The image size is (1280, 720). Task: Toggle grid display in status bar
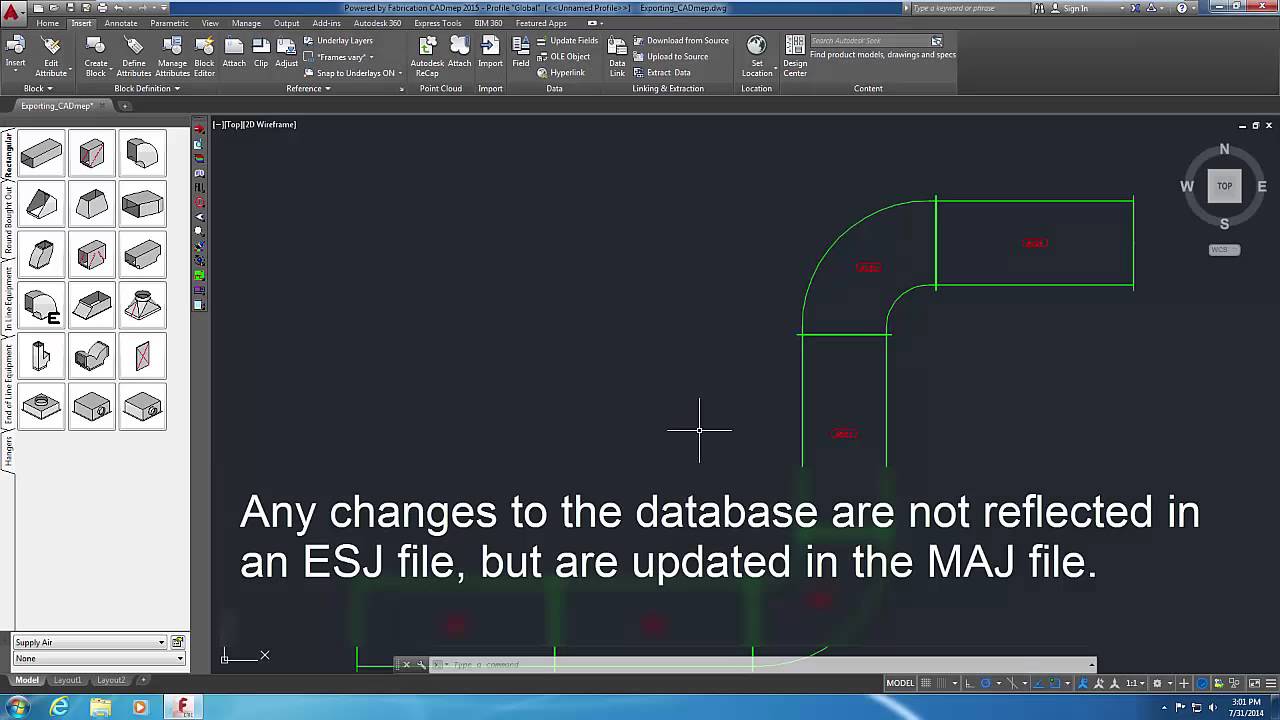click(926, 683)
